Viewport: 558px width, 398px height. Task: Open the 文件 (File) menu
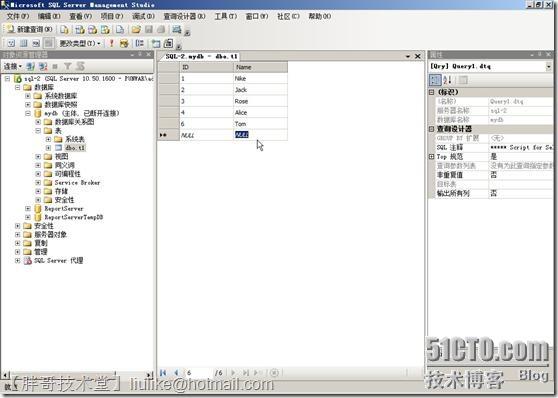click(x=18, y=16)
